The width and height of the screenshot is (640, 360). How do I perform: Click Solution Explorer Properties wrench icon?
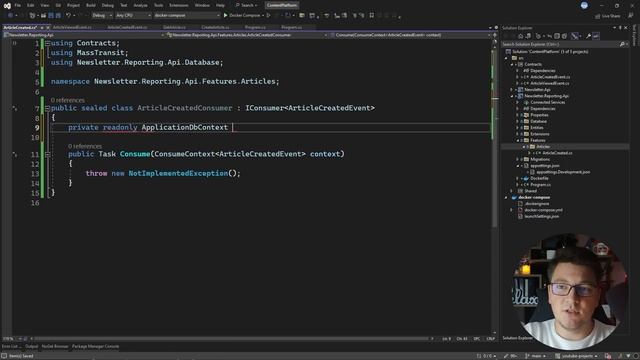click(588, 36)
